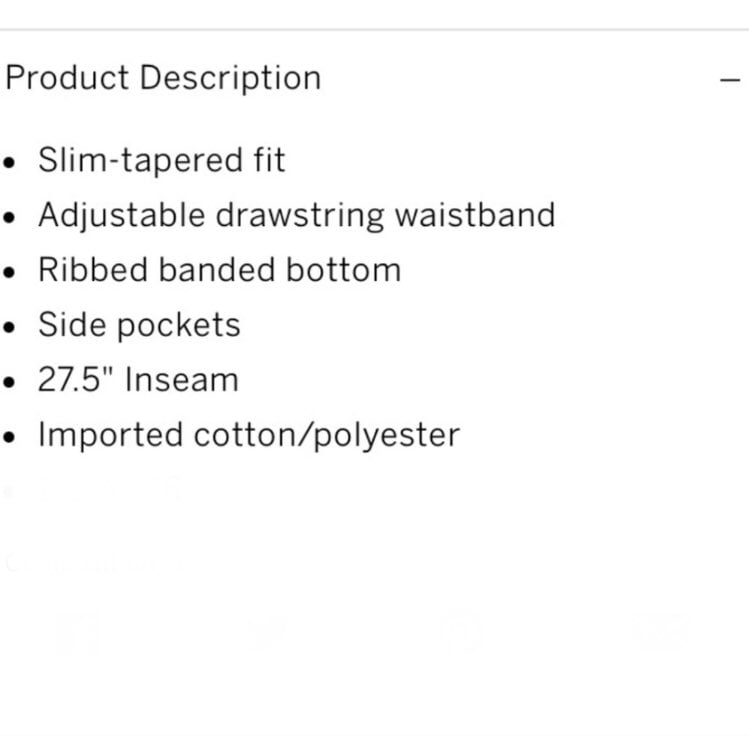Select the Side pockets list item
The height and width of the screenshot is (736, 749).
pos(139,325)
